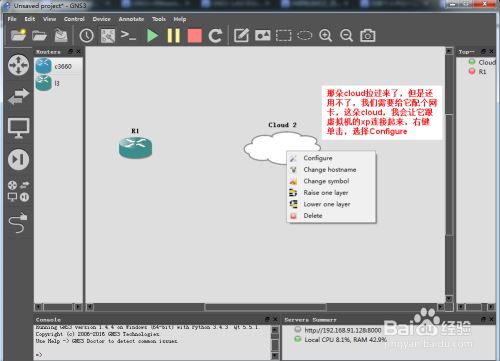Open the File menu
This screenshot has width=500, height=361.
(x=12, y=19)
